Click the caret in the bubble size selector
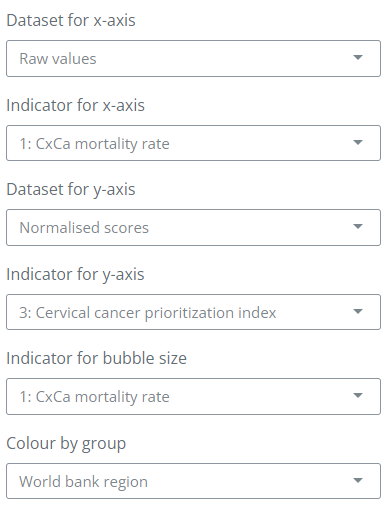Viewport: 389px width, 515px height. click(x=358, y=396)
